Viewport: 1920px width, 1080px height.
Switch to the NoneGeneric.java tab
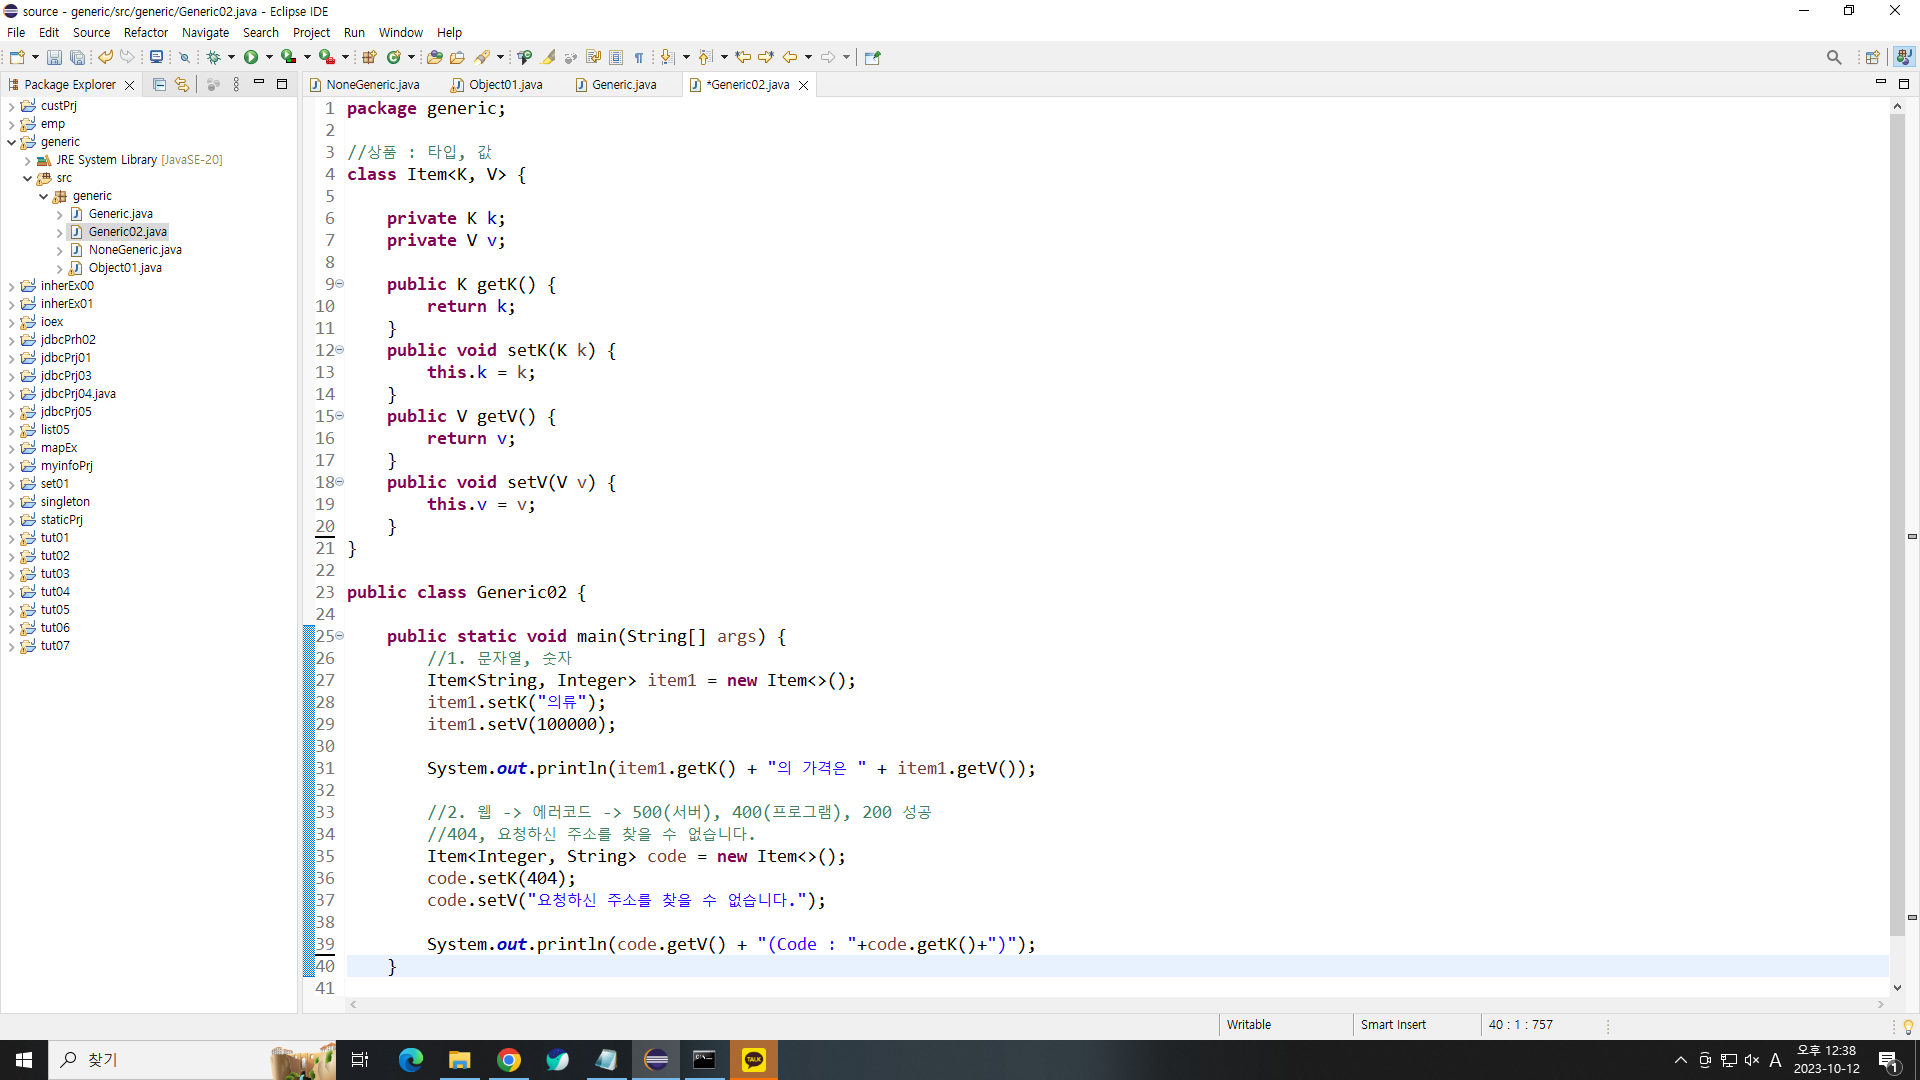pyautogui.click(x=372, y=85)
